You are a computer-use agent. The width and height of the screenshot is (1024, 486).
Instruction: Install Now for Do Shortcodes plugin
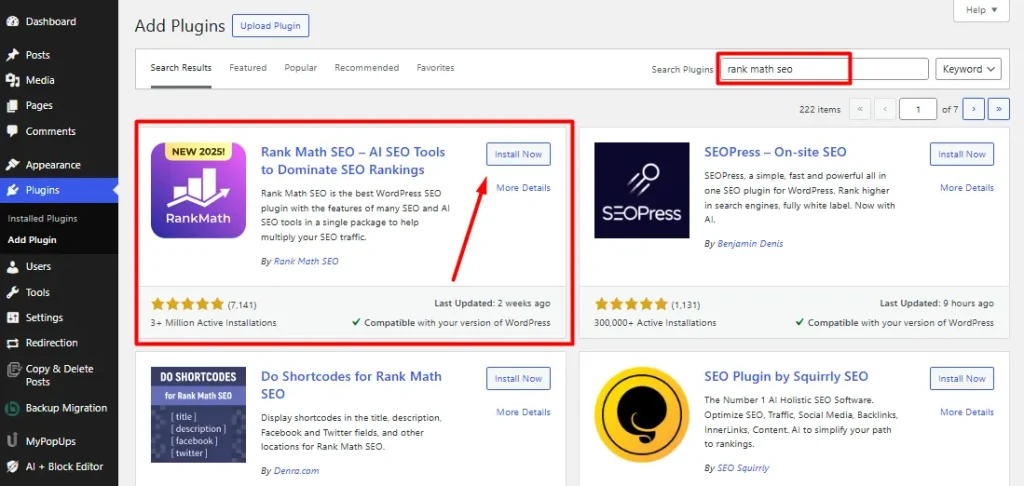pyautogui.click(x=519, y=378)
